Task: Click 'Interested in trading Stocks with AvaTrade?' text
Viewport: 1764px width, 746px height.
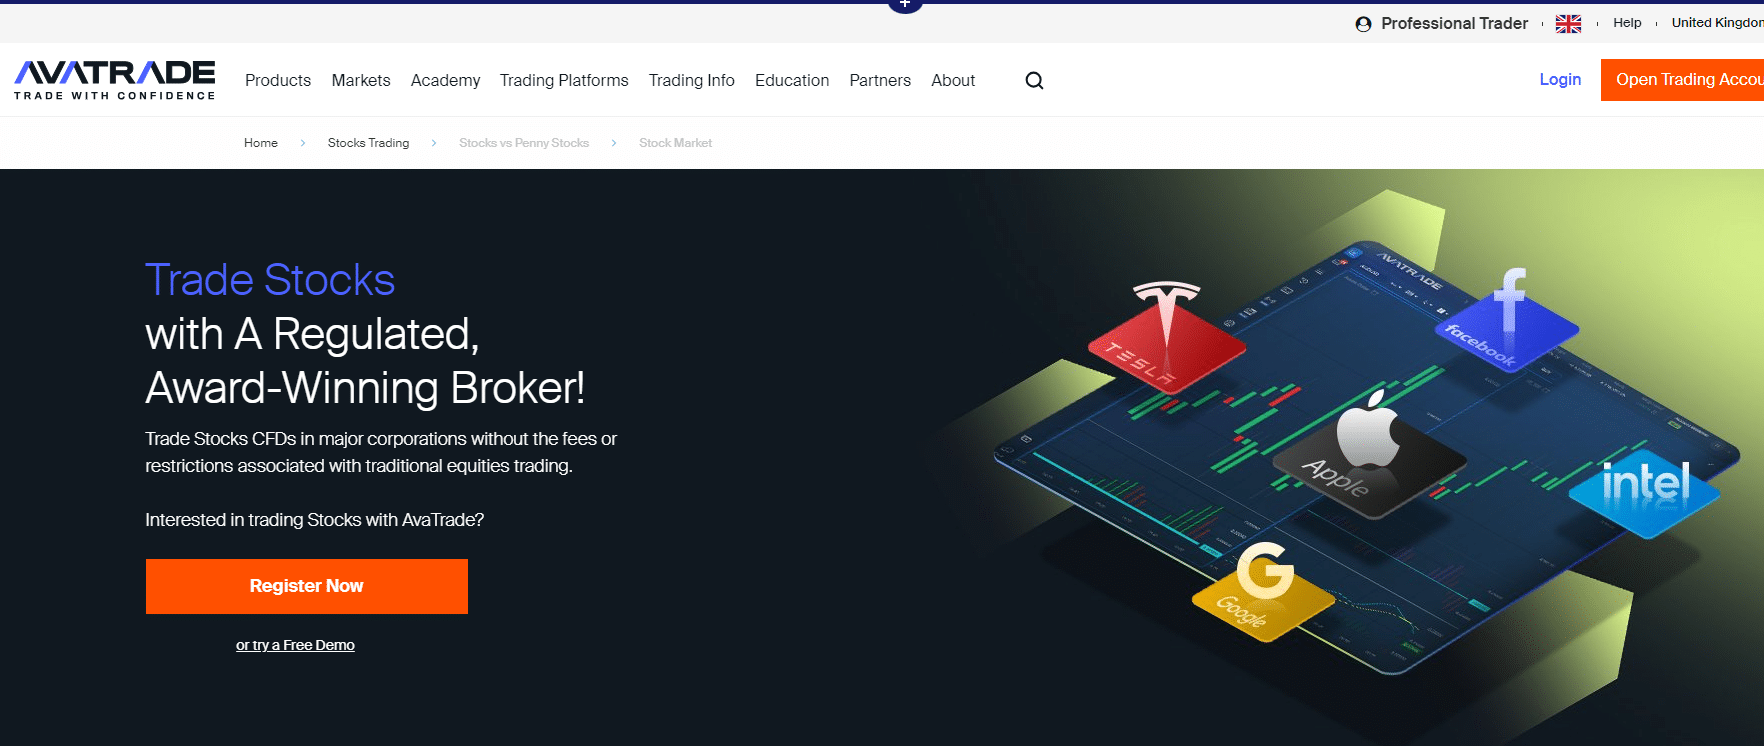Action: click(x=314, y=520)
